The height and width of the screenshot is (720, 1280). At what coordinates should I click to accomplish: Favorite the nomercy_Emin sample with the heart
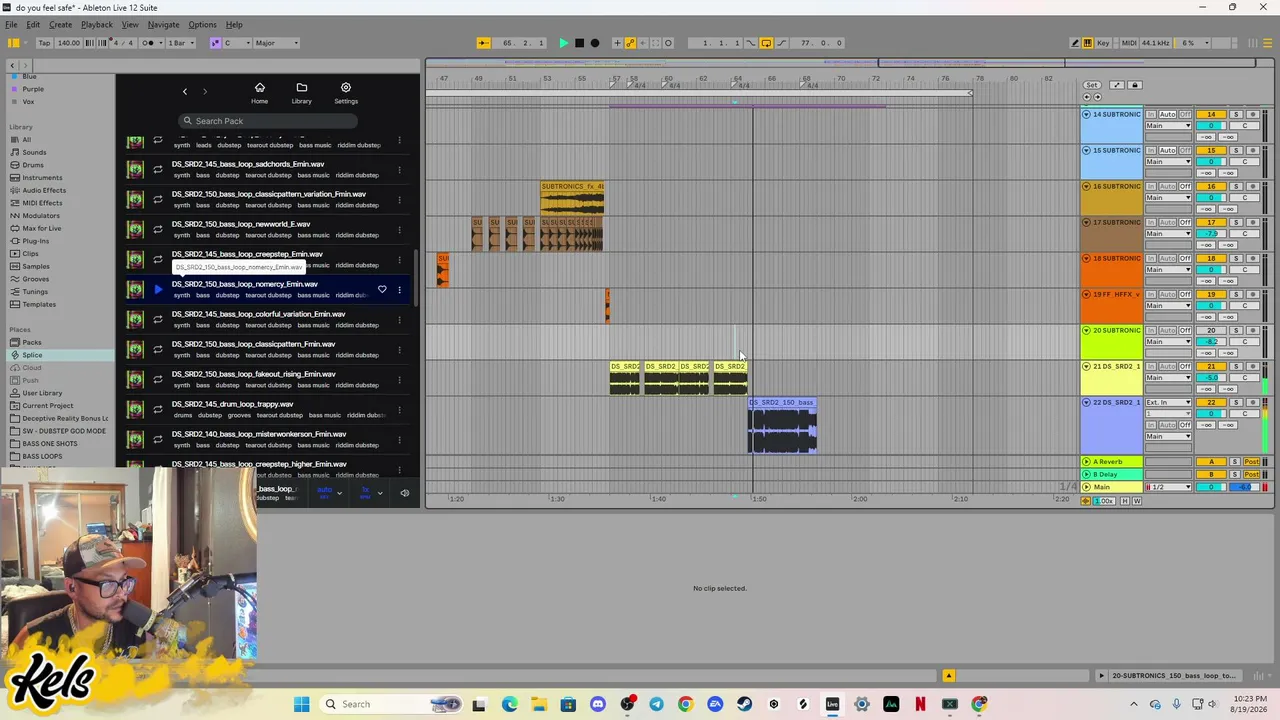[x=382, y=290]
